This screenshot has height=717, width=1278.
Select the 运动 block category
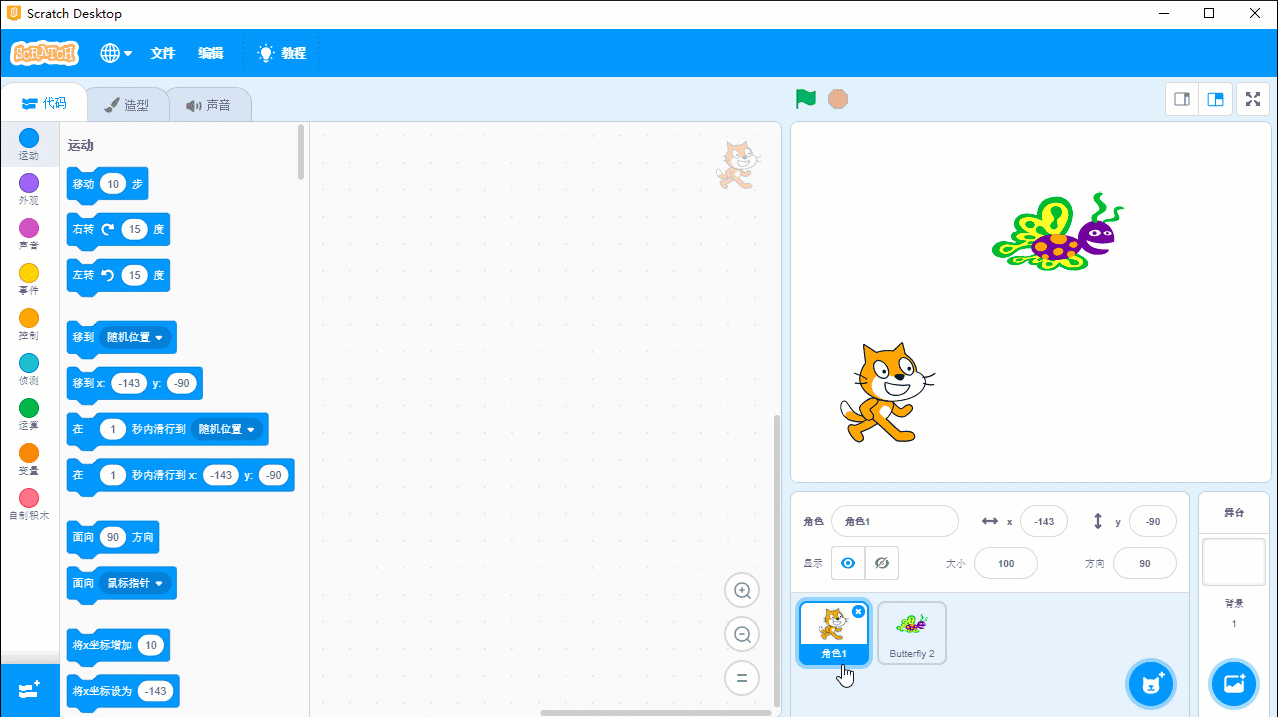[x=29, y=144]
